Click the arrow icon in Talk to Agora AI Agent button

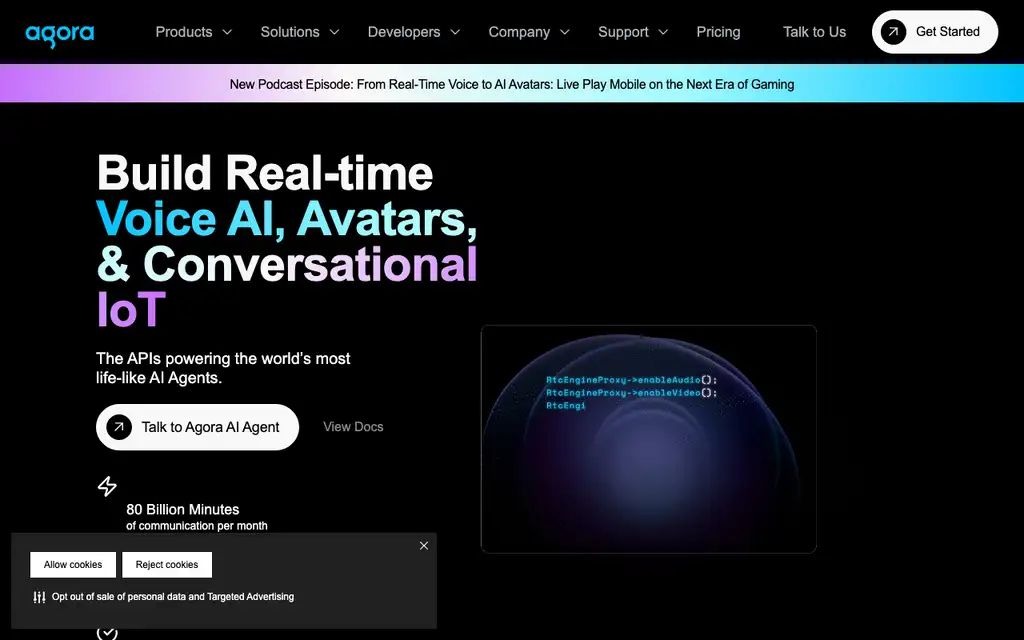pos(119,427)
